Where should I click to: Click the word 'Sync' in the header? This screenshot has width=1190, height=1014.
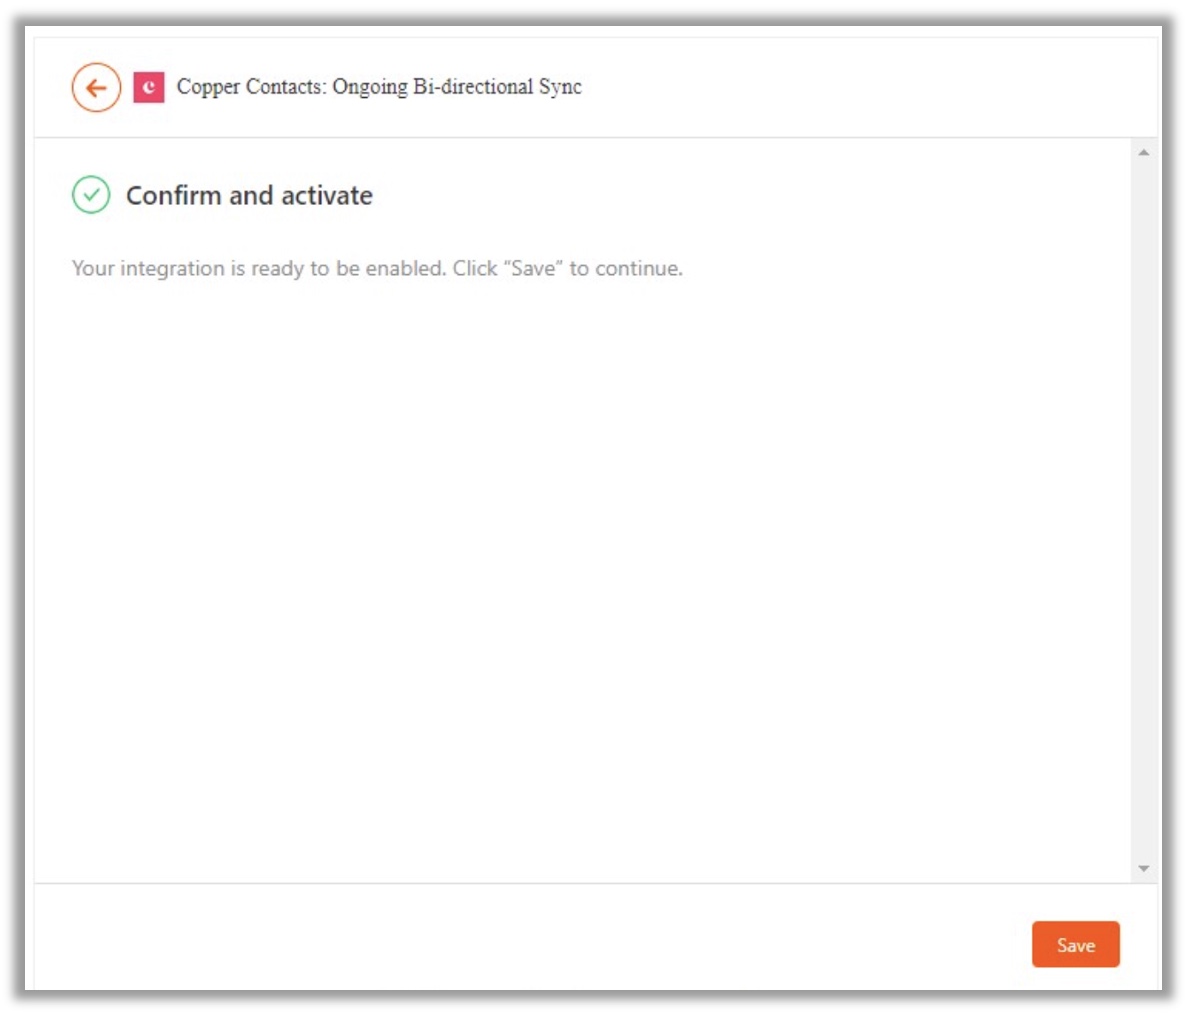coord(560,88)
